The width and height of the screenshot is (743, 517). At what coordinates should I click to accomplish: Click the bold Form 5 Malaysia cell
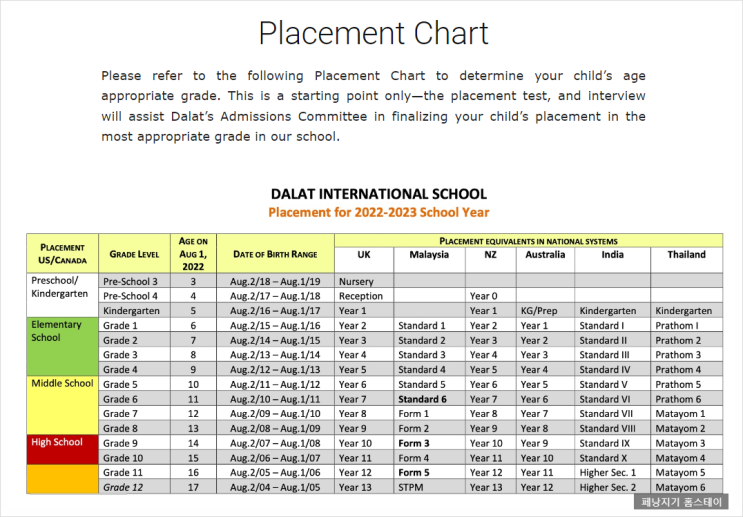point(429,472)
